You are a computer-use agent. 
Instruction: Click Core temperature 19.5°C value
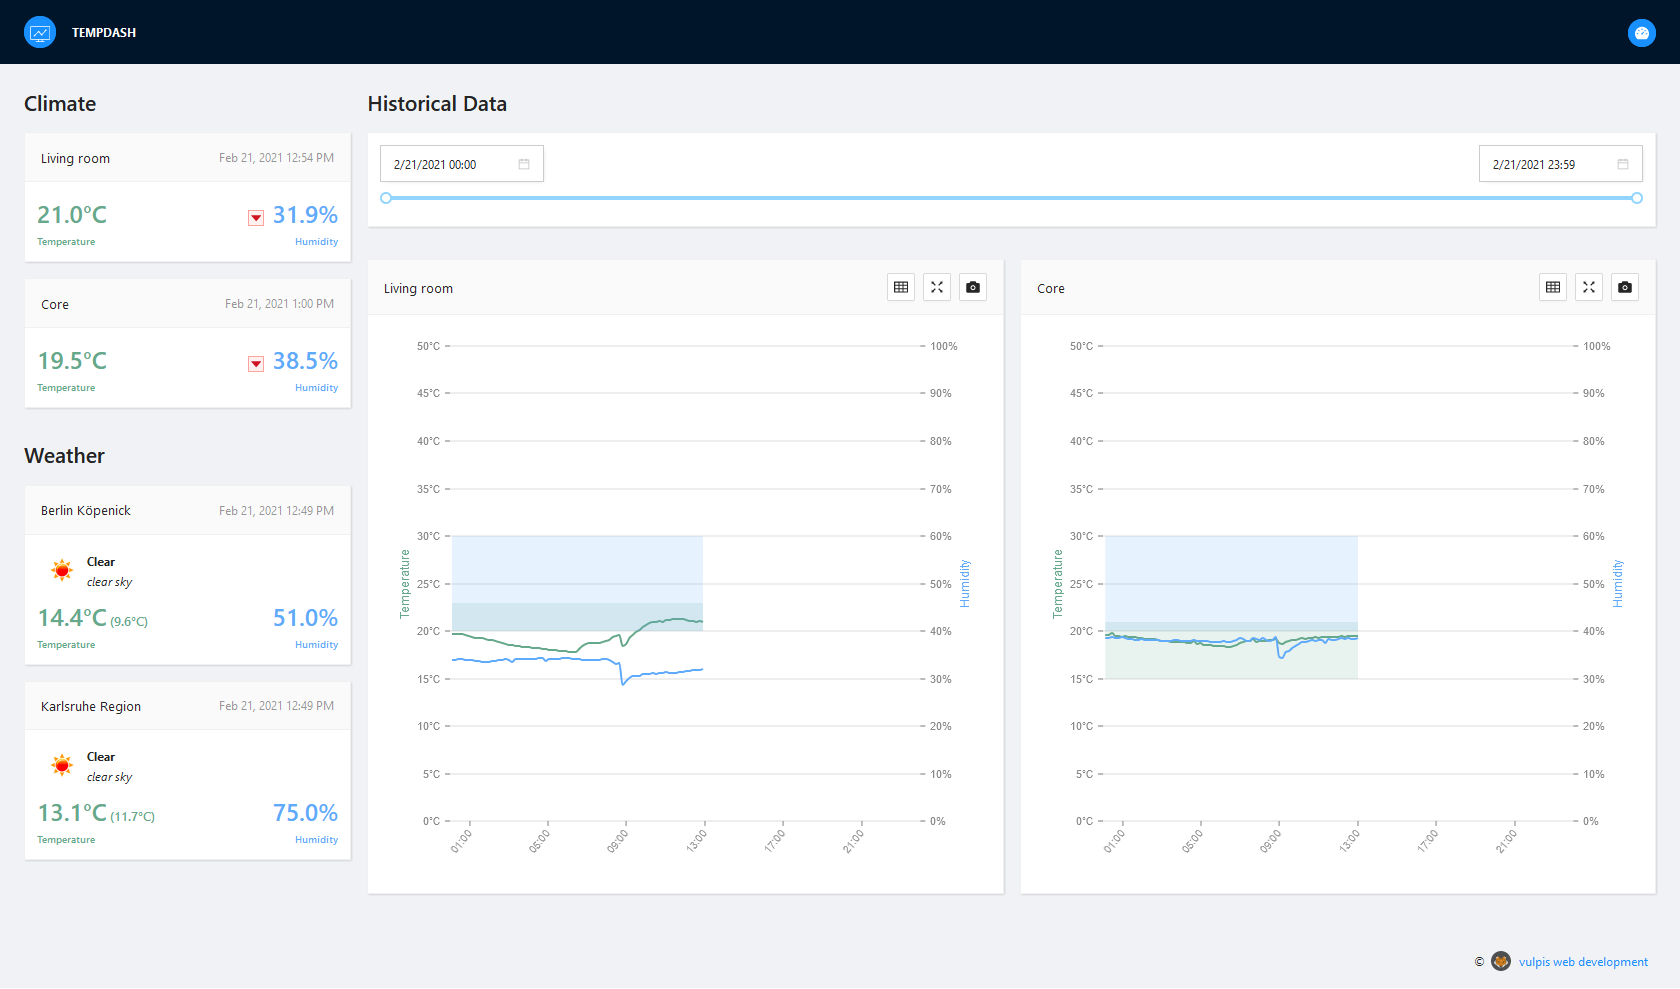(x=72, y=361)
